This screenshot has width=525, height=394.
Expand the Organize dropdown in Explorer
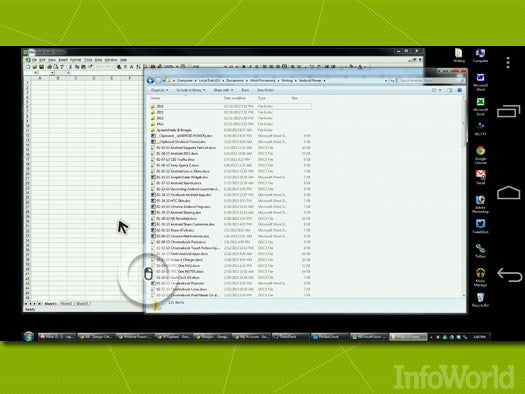tap(159, 90)
